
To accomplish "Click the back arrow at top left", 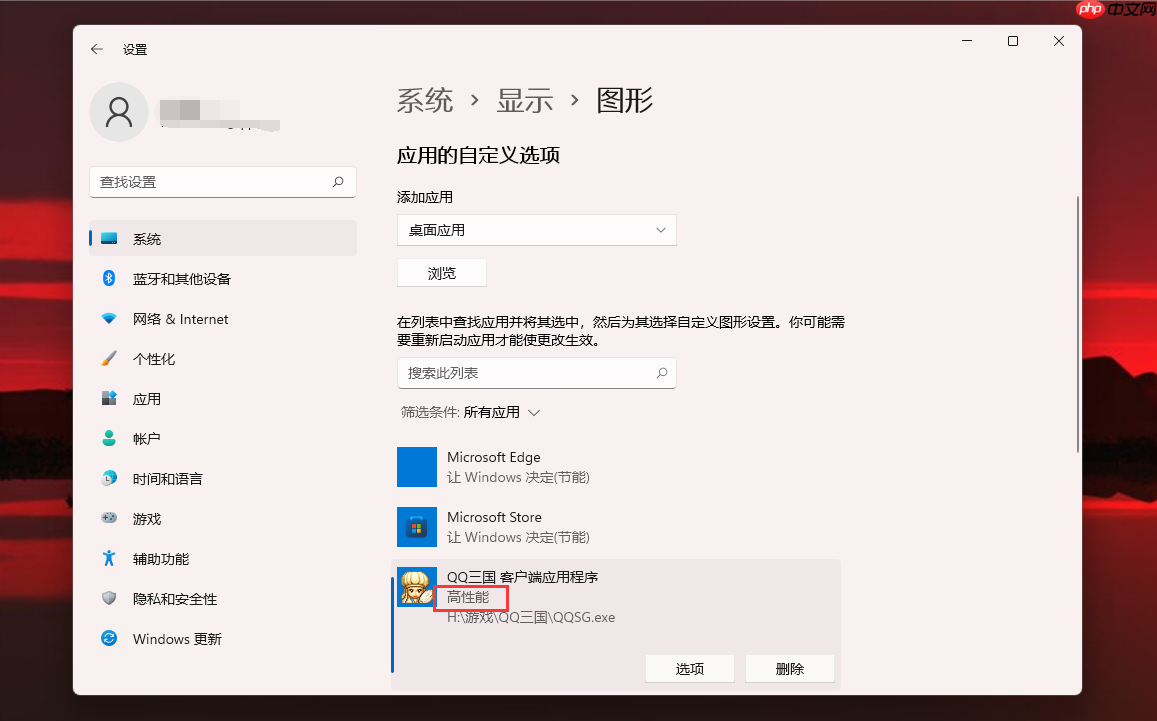I will pyautogui.click(x=96, y=48).
